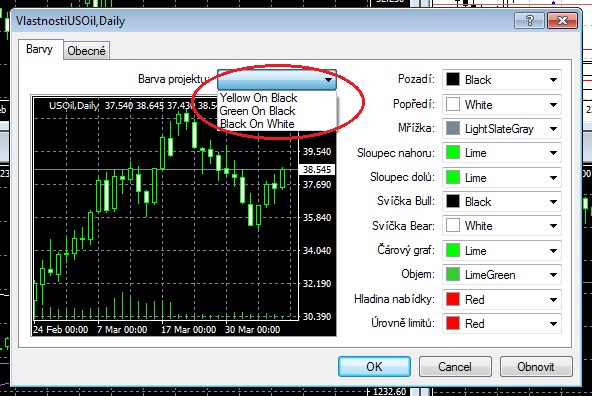Click the 35.840 price axis label
Image resolution: width=592 pixels, height=396 pixels.
tap(317, 217)
